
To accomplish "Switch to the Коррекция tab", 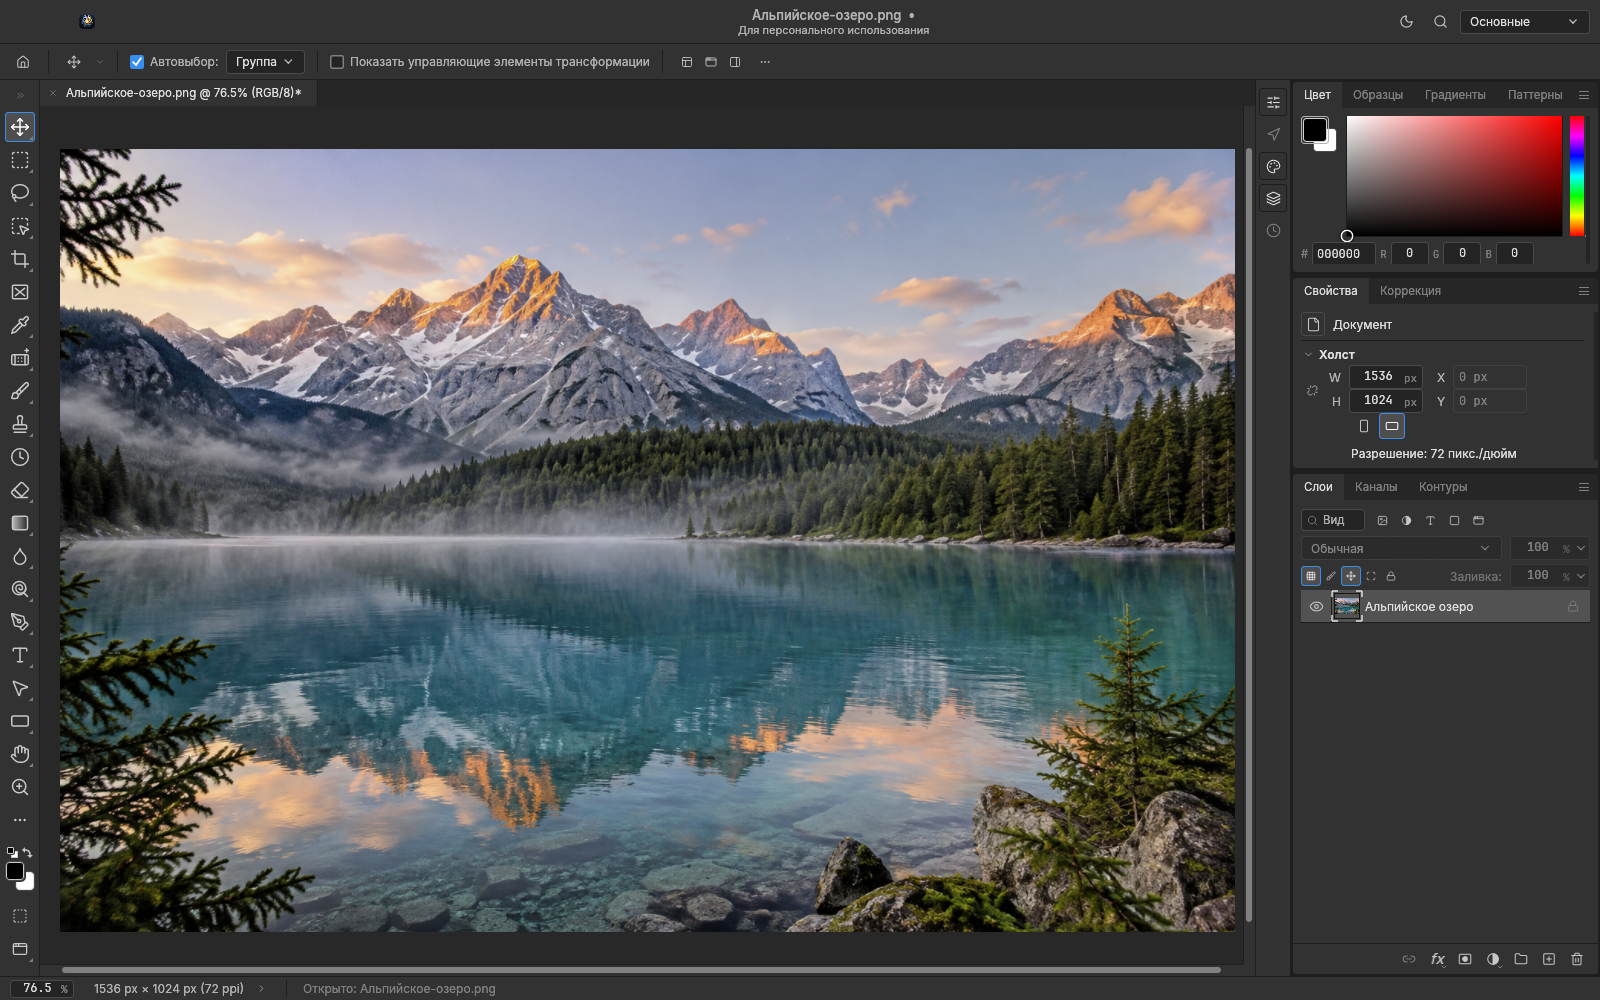I will 1410,291.
